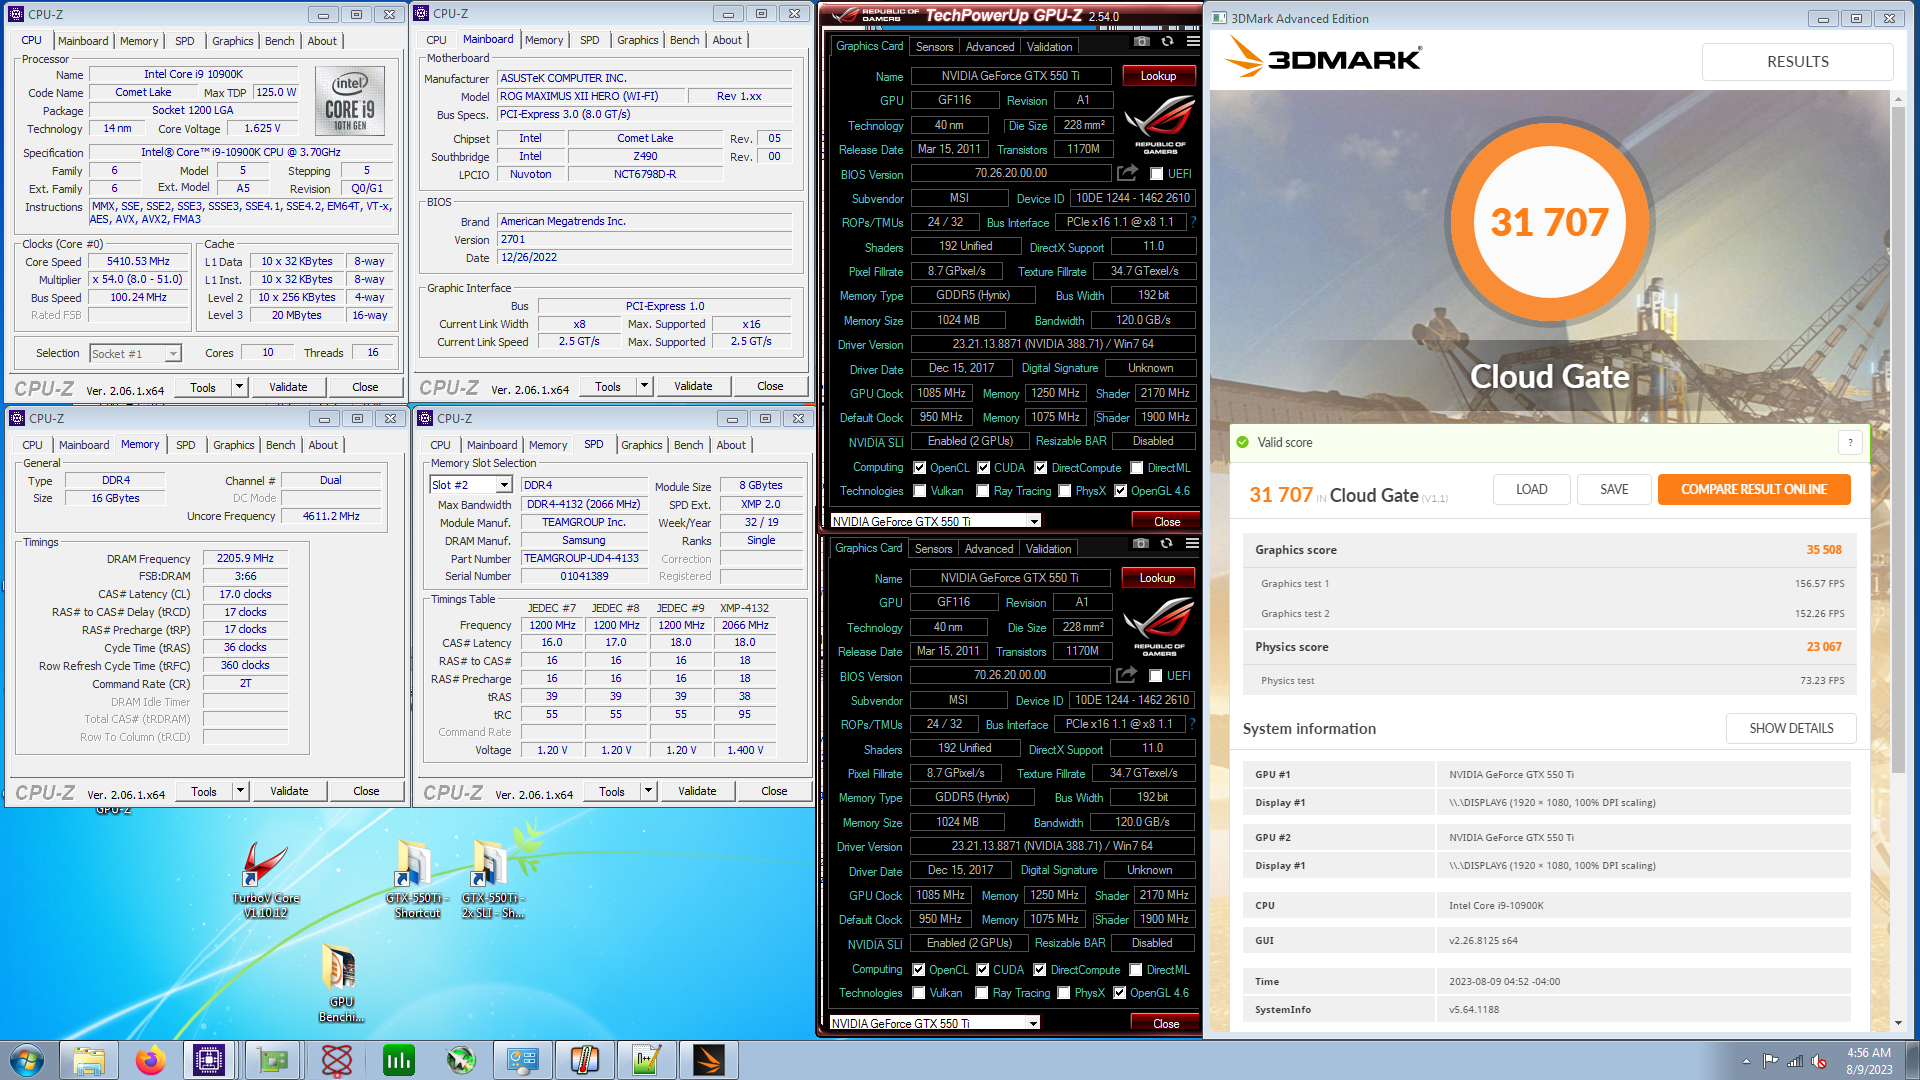Switch to Sensors tab in top GPU-Z
Screen dimensions: 1920x1080
935,47
